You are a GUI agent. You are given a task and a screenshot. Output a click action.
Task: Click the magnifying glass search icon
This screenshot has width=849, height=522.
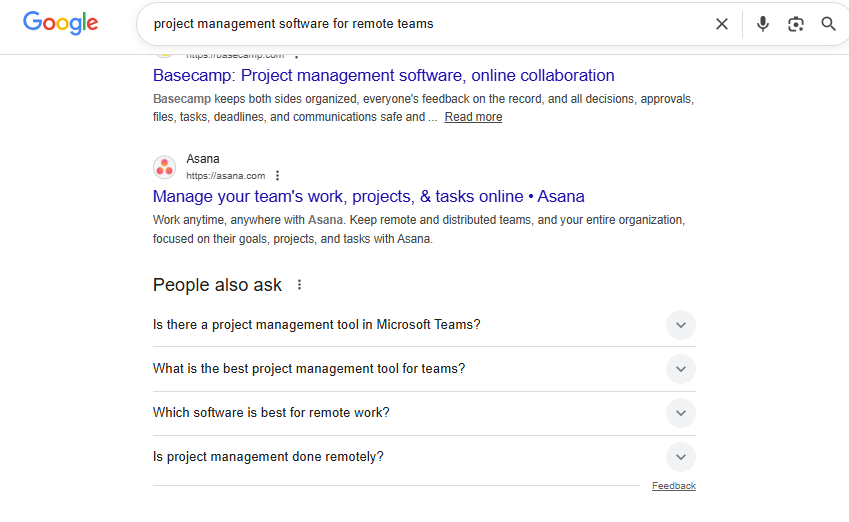coord(828,24)
